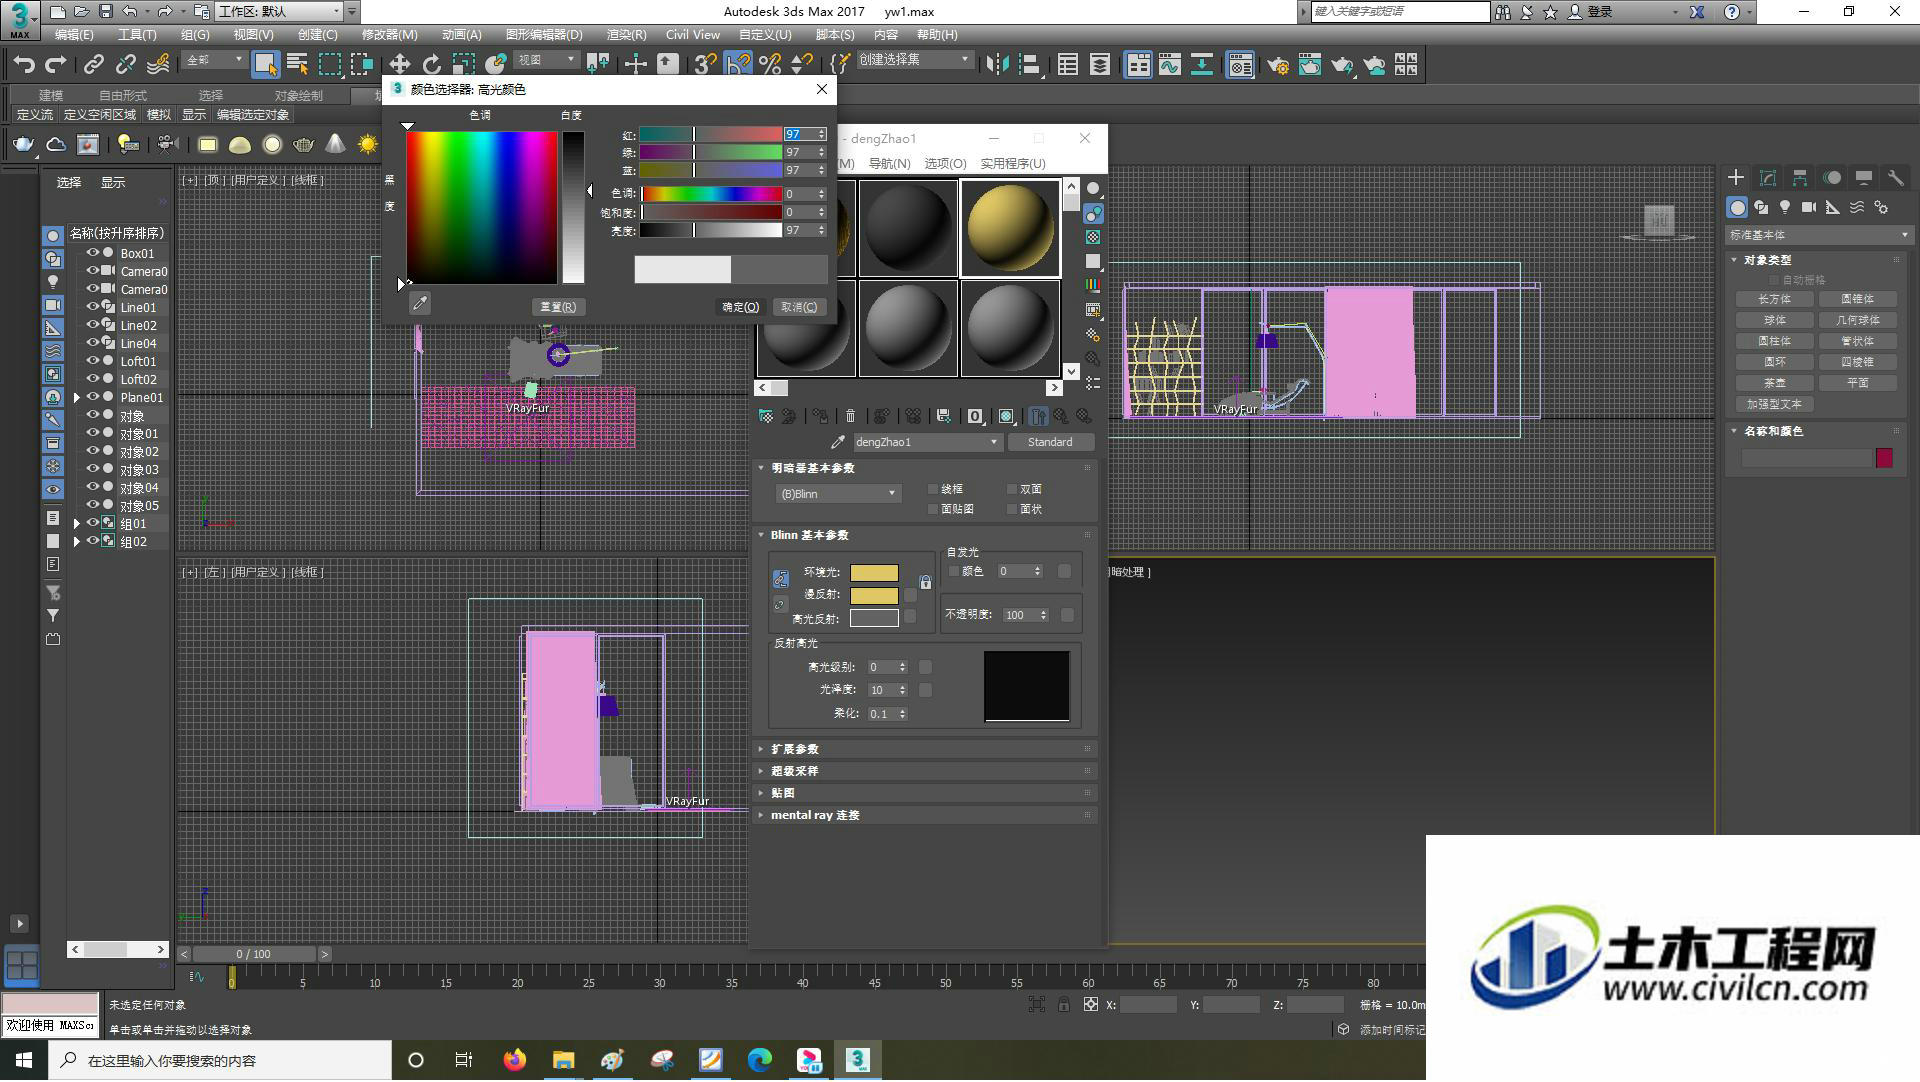Enable the self-illumination 颜色 checkbox
This screenshot has width=1920, height=1082.
953,571
